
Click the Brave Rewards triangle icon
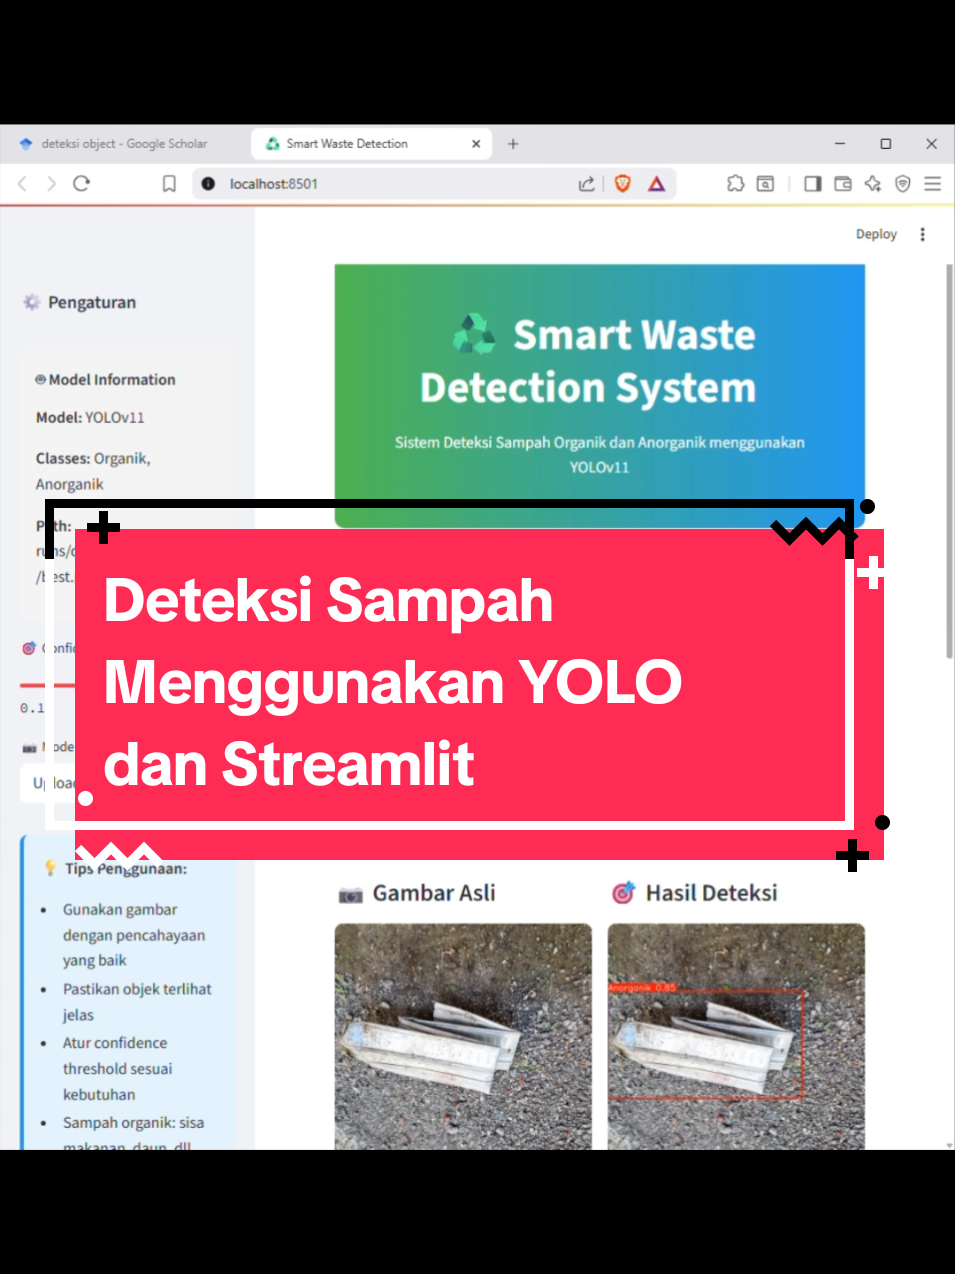click(x=657, y=184)
